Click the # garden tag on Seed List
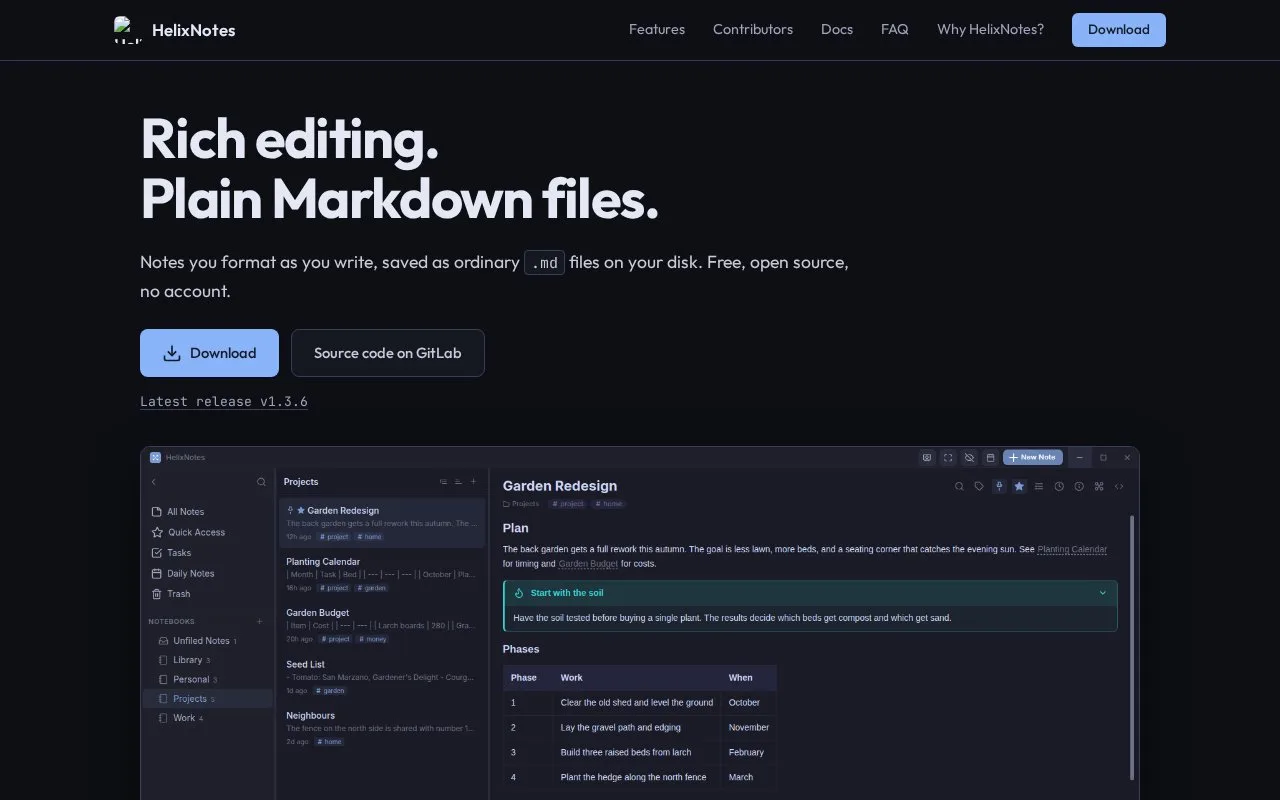The image size is (1280, 800). pyautogui.click(x=330, y=690)
